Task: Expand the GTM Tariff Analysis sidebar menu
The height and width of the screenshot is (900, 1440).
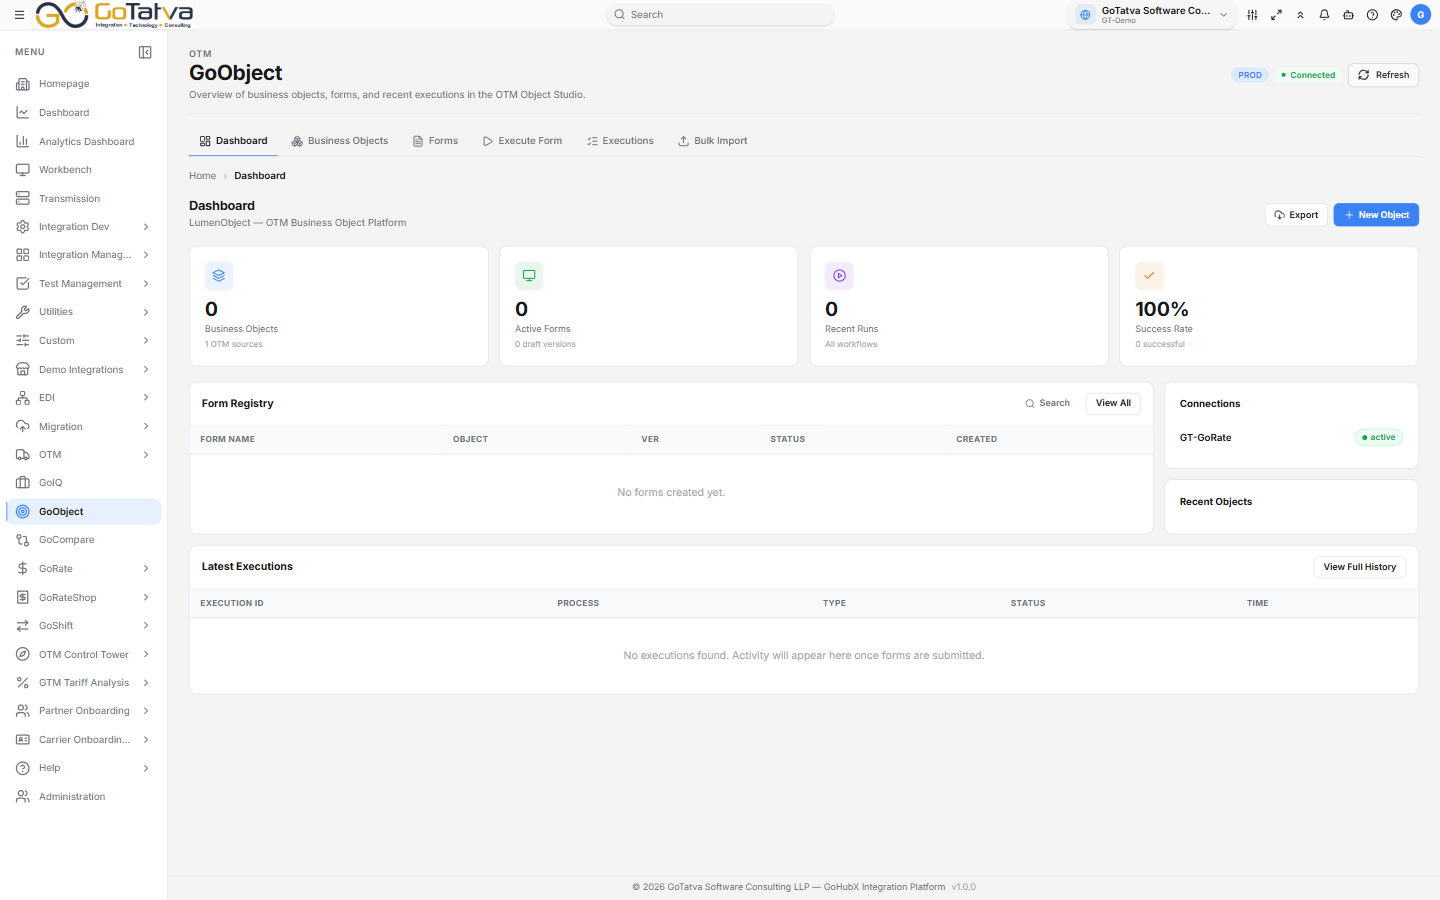Action: 83,683
